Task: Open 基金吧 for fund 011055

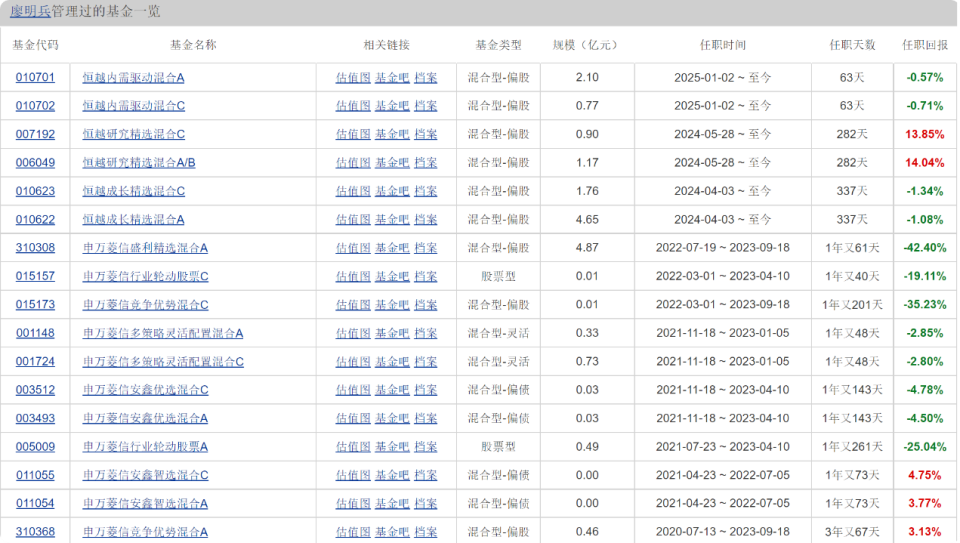Action: coord(392,475)
